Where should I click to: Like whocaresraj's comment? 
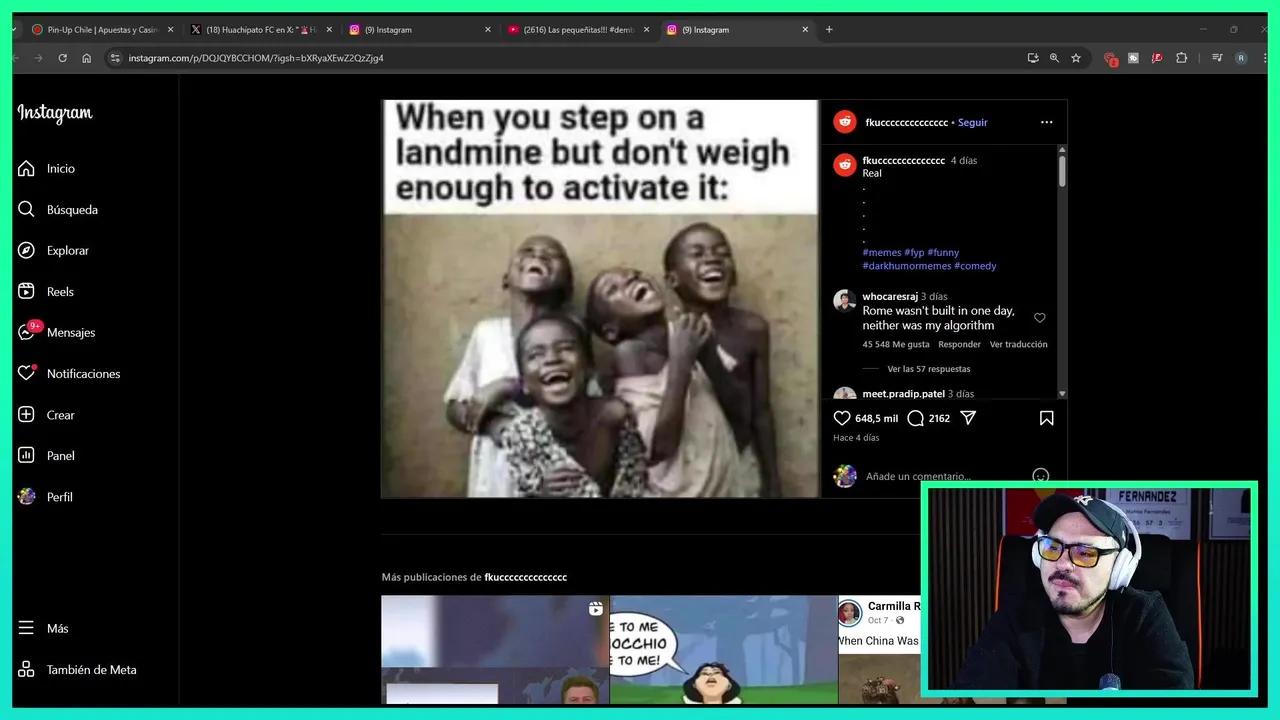tap(1040, 318)
